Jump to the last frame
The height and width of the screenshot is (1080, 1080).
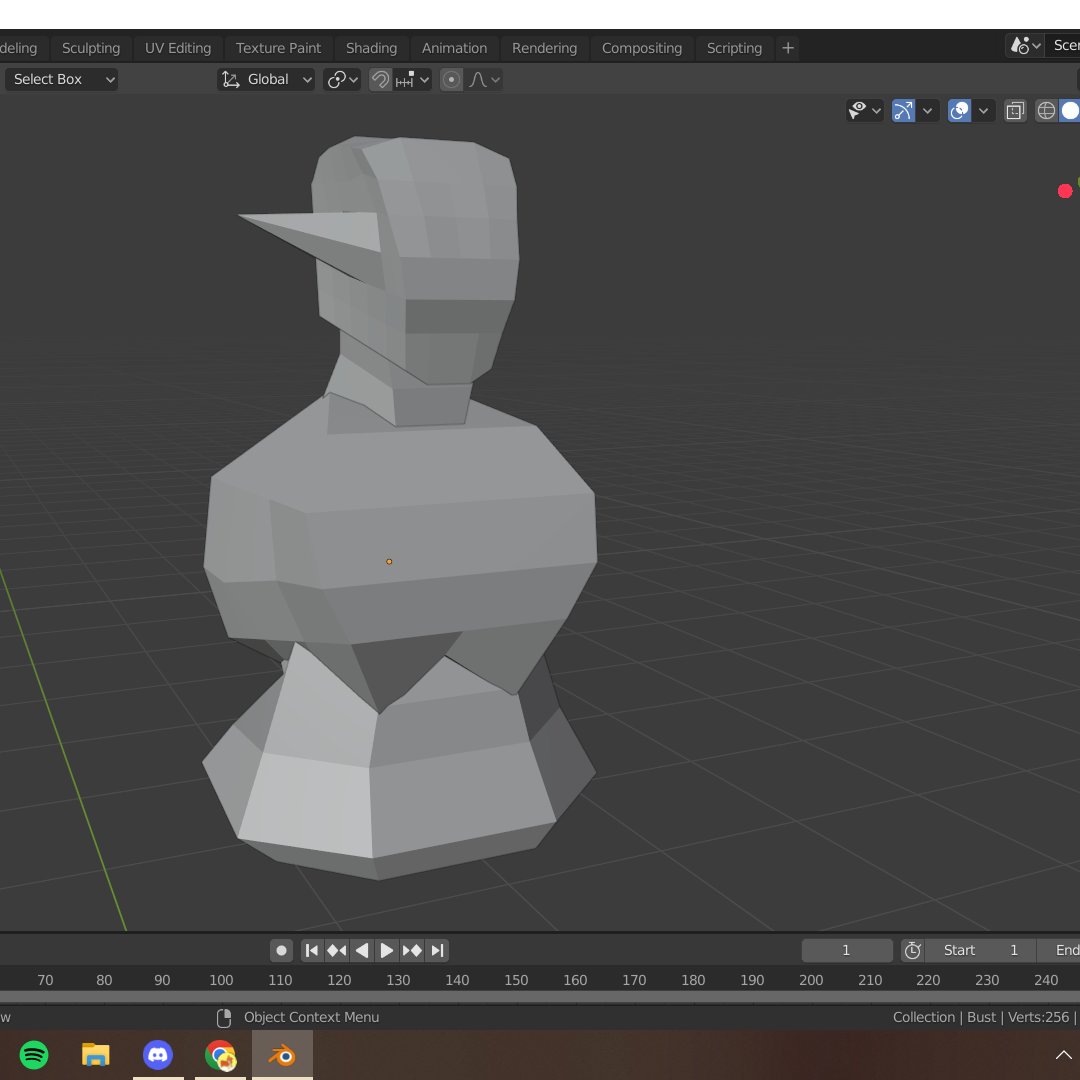pos(437,951)
